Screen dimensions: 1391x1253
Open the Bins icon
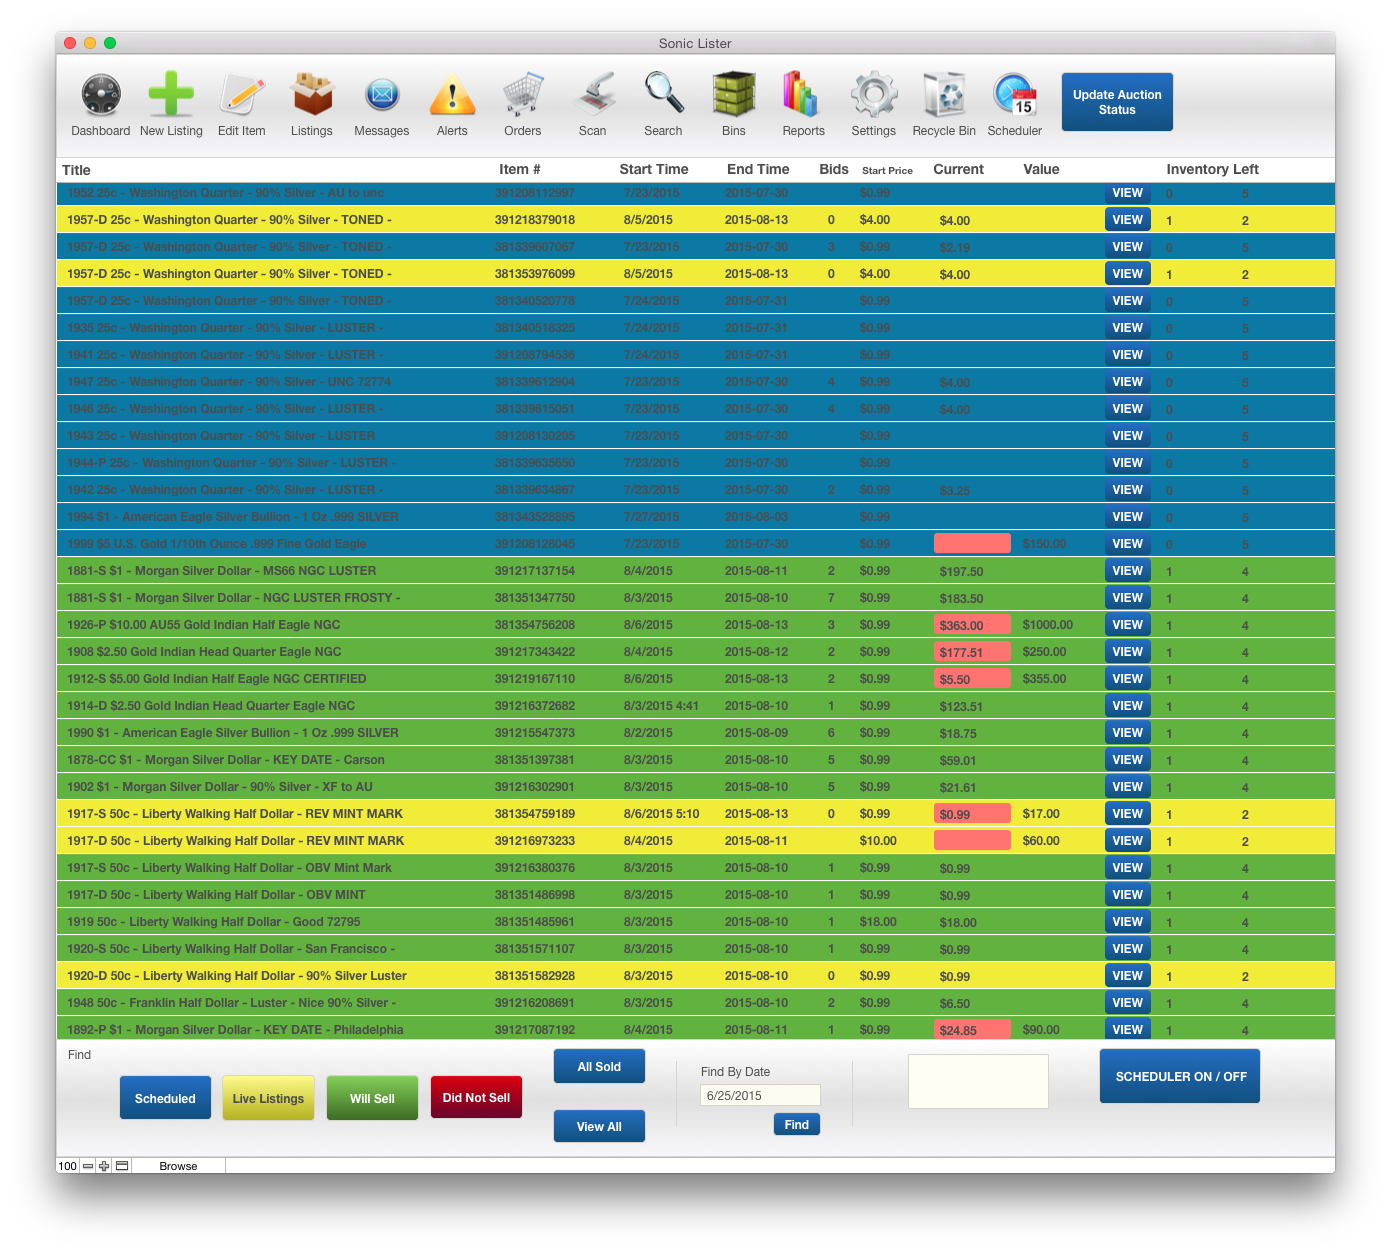[734, 96]
